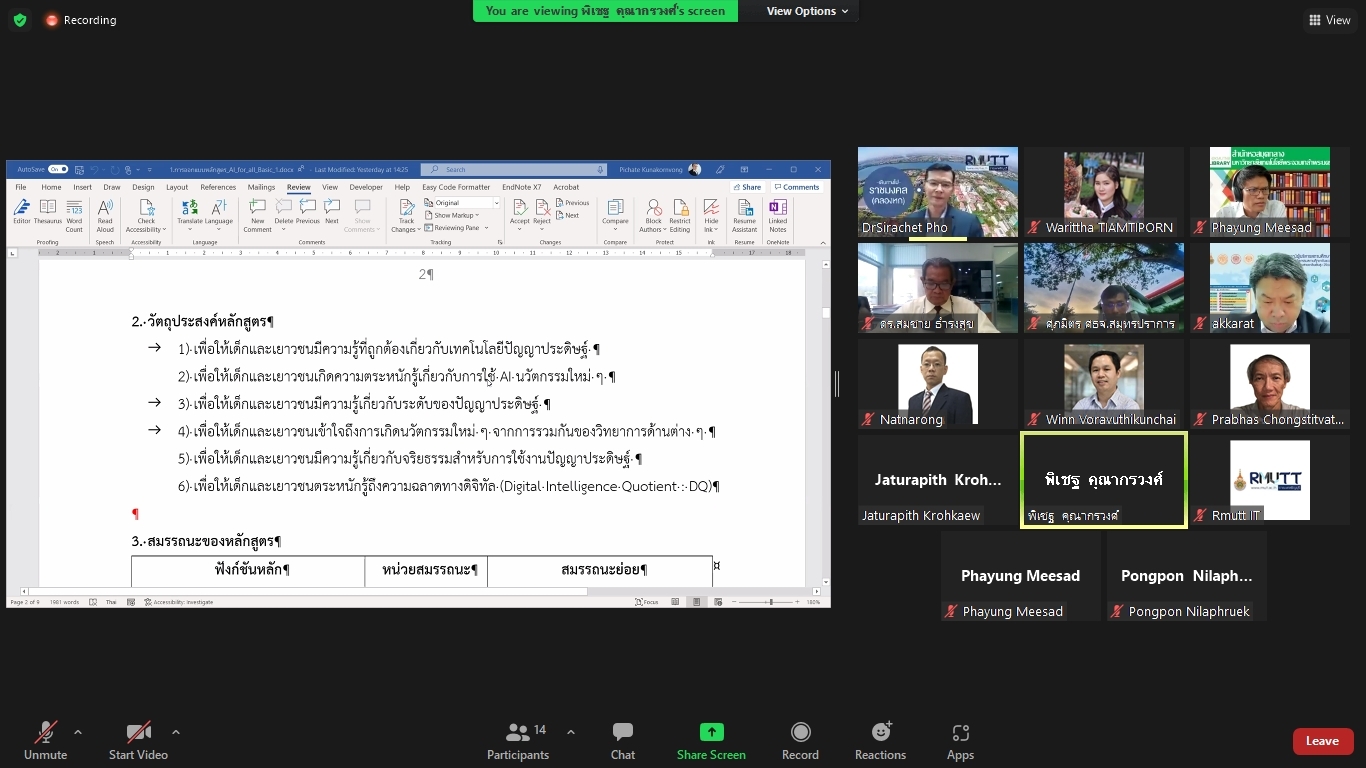The height and width of the screenshot is (768, 1366).
Task: Start Video from the Zoom toolbar
Action: coord(138,741)
